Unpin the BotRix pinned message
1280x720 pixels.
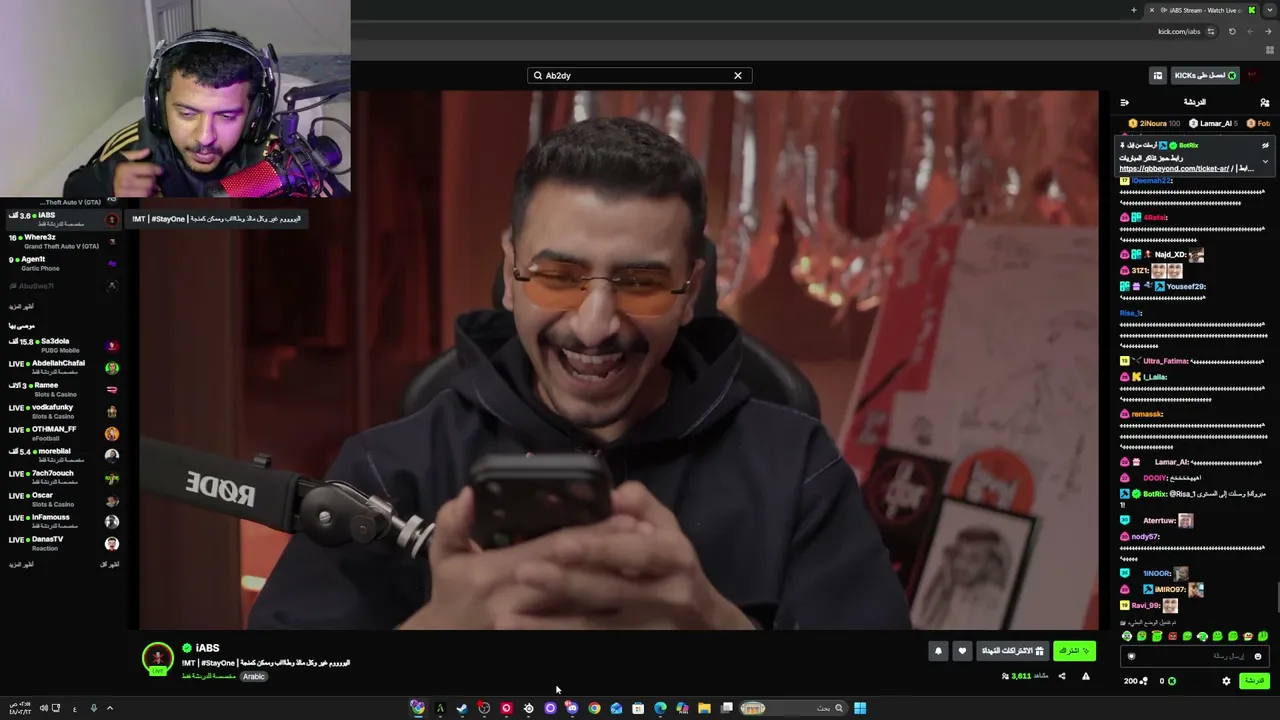1265,146
